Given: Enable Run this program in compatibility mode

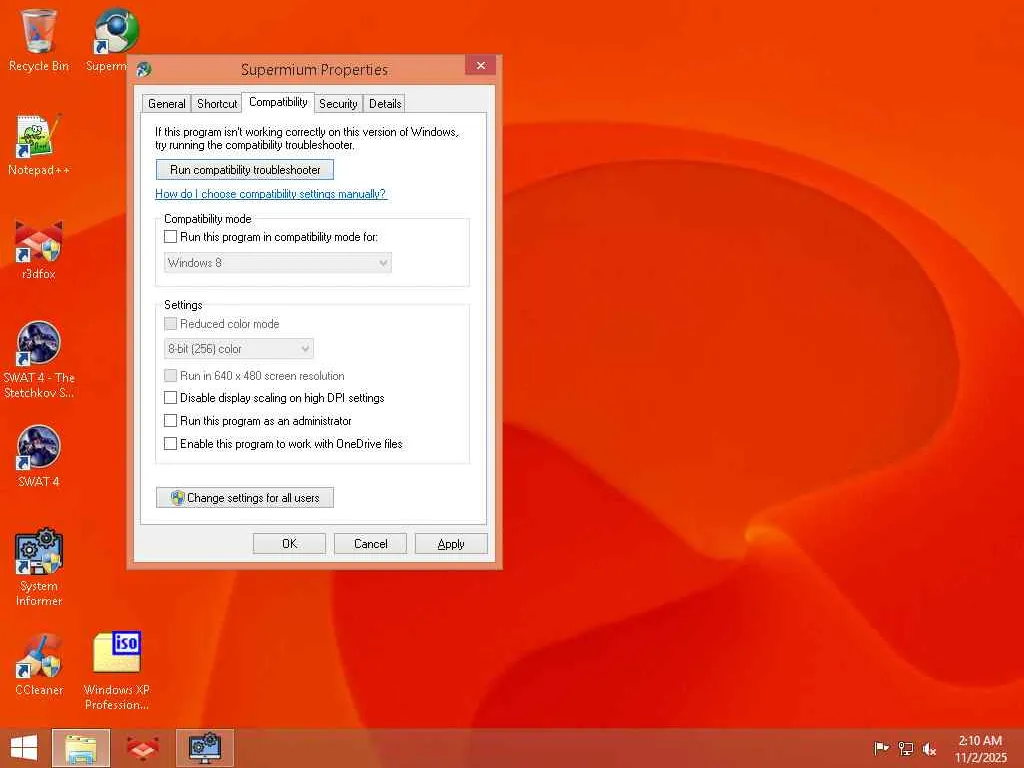Looking at the screenshot, I should (170, 236).
